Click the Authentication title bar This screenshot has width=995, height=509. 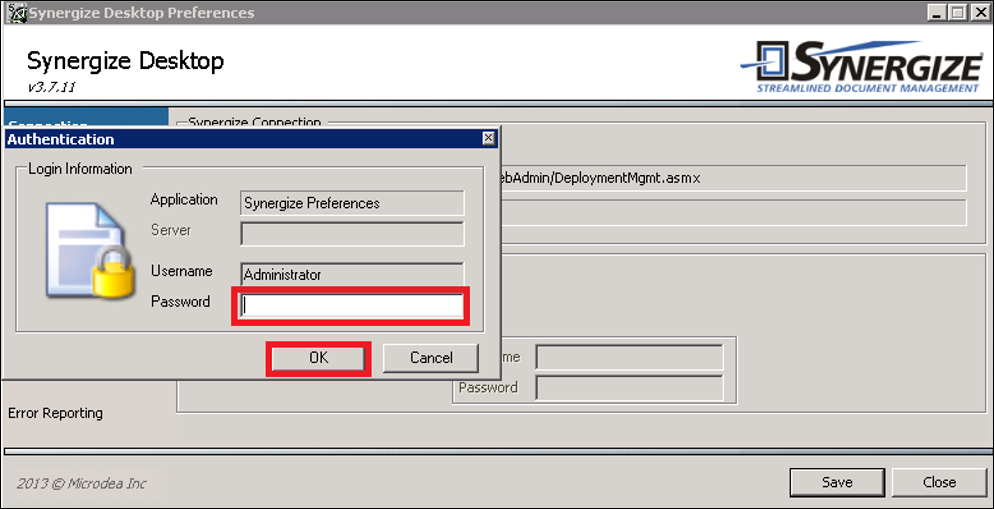coord(251,139)
